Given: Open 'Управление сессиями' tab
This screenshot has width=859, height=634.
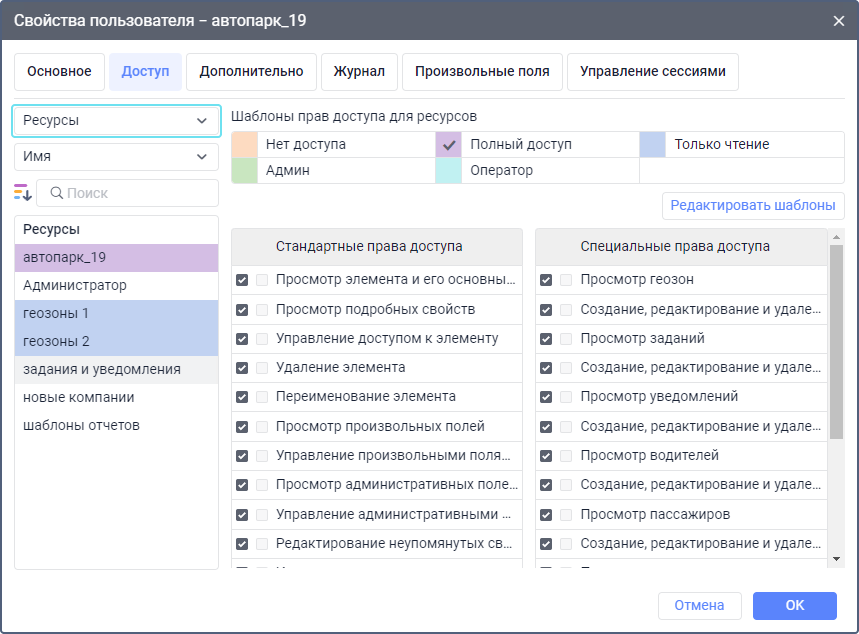Looking at the screenshot, I should pos(652,72).
